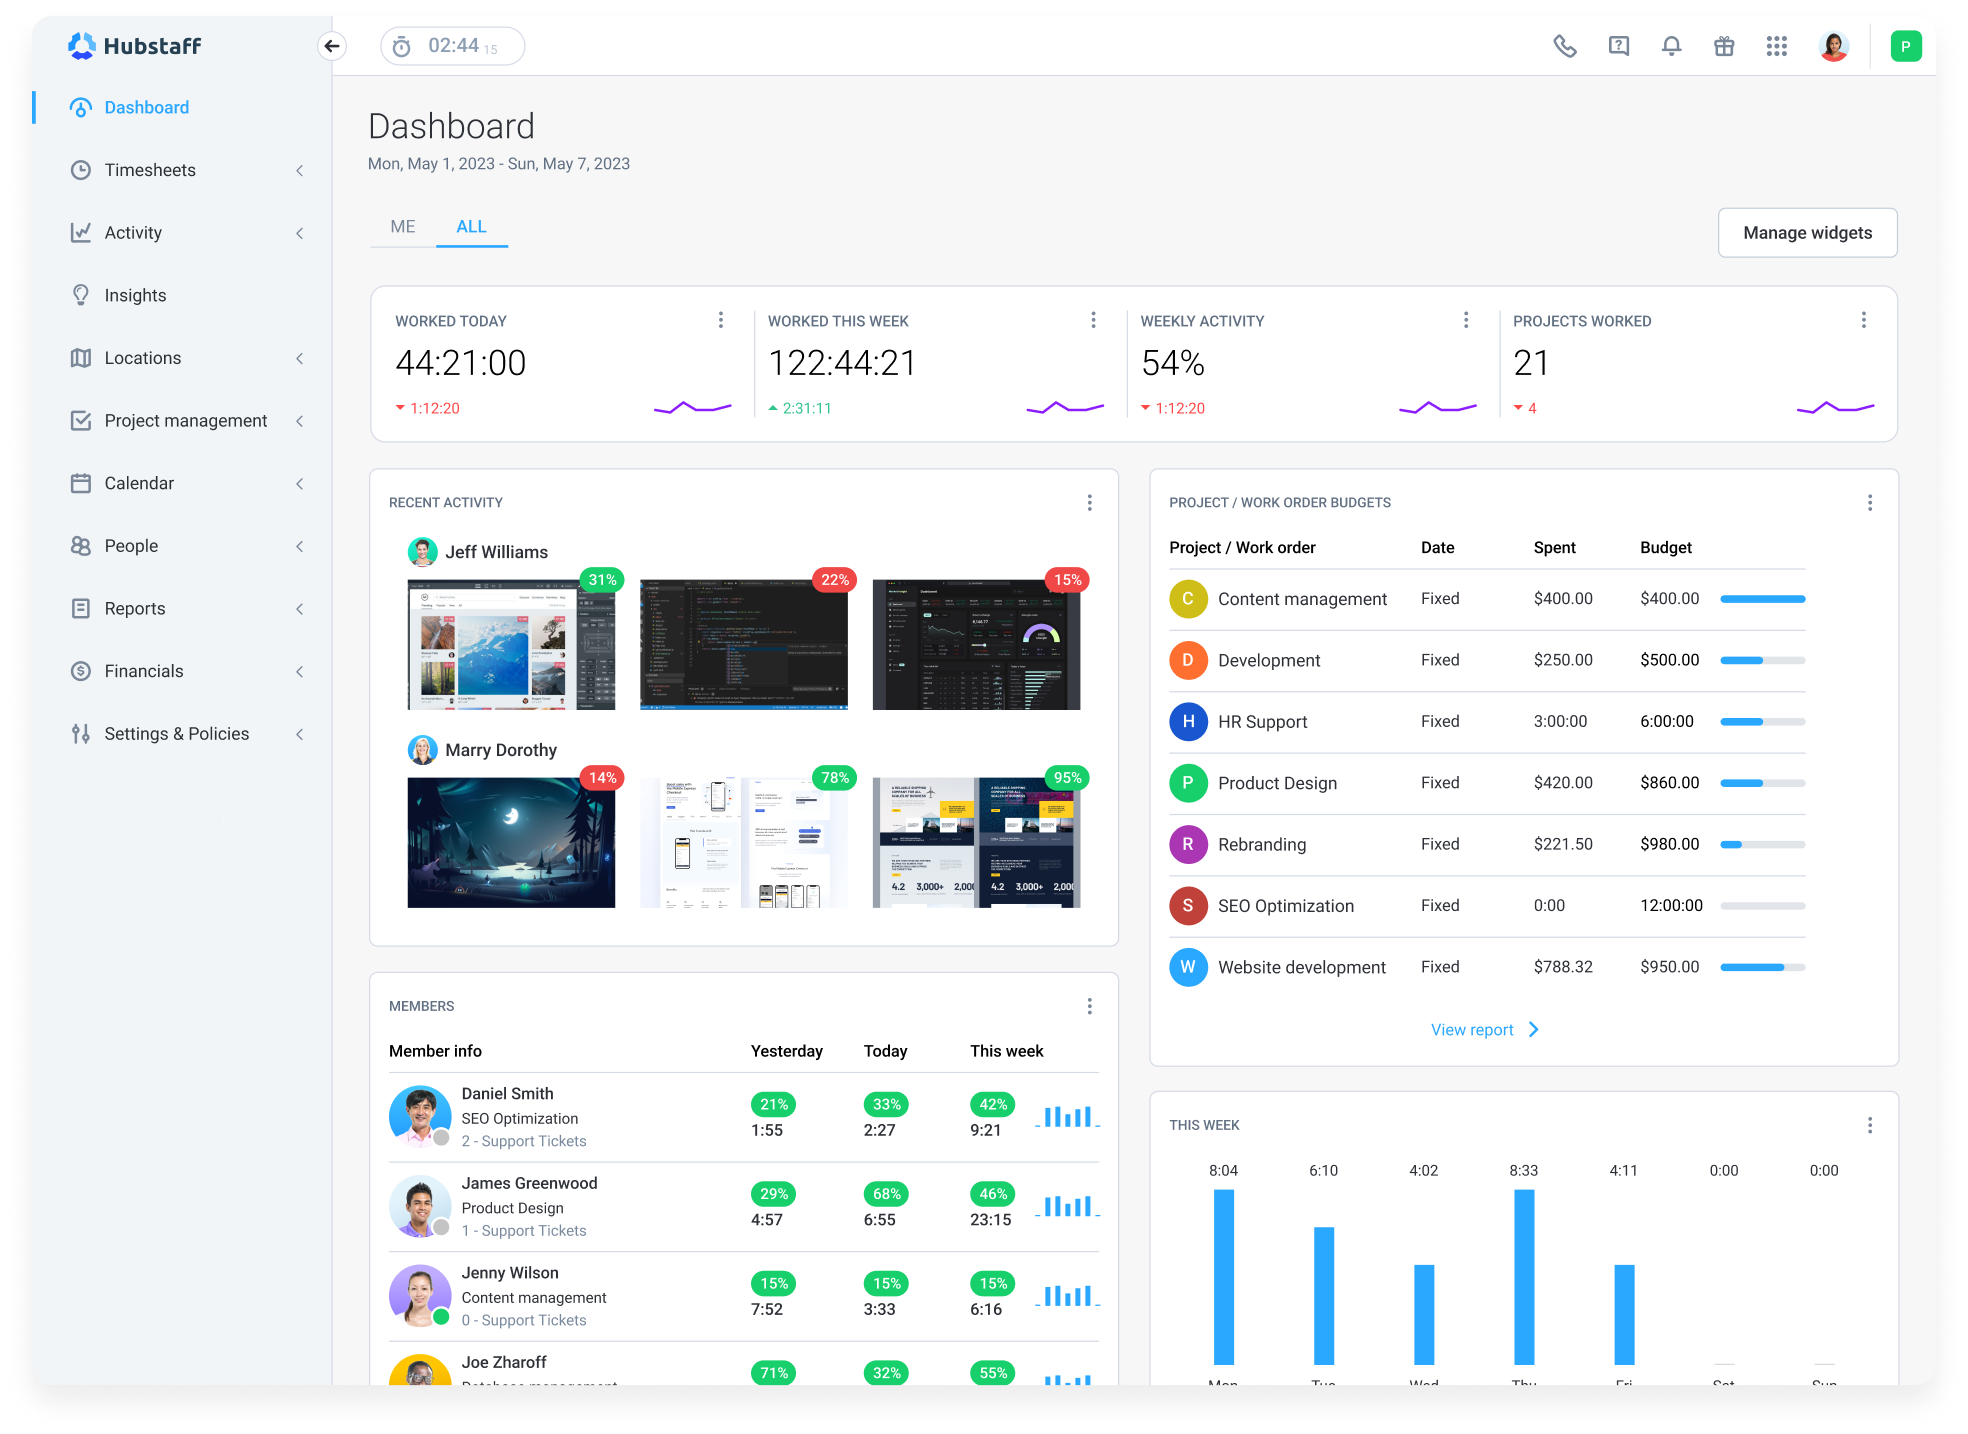This screenshot has height=1434, width=1968.
Task: Click the timer showing 02:44
Action: pyautogui.click(x=452, y=45)
